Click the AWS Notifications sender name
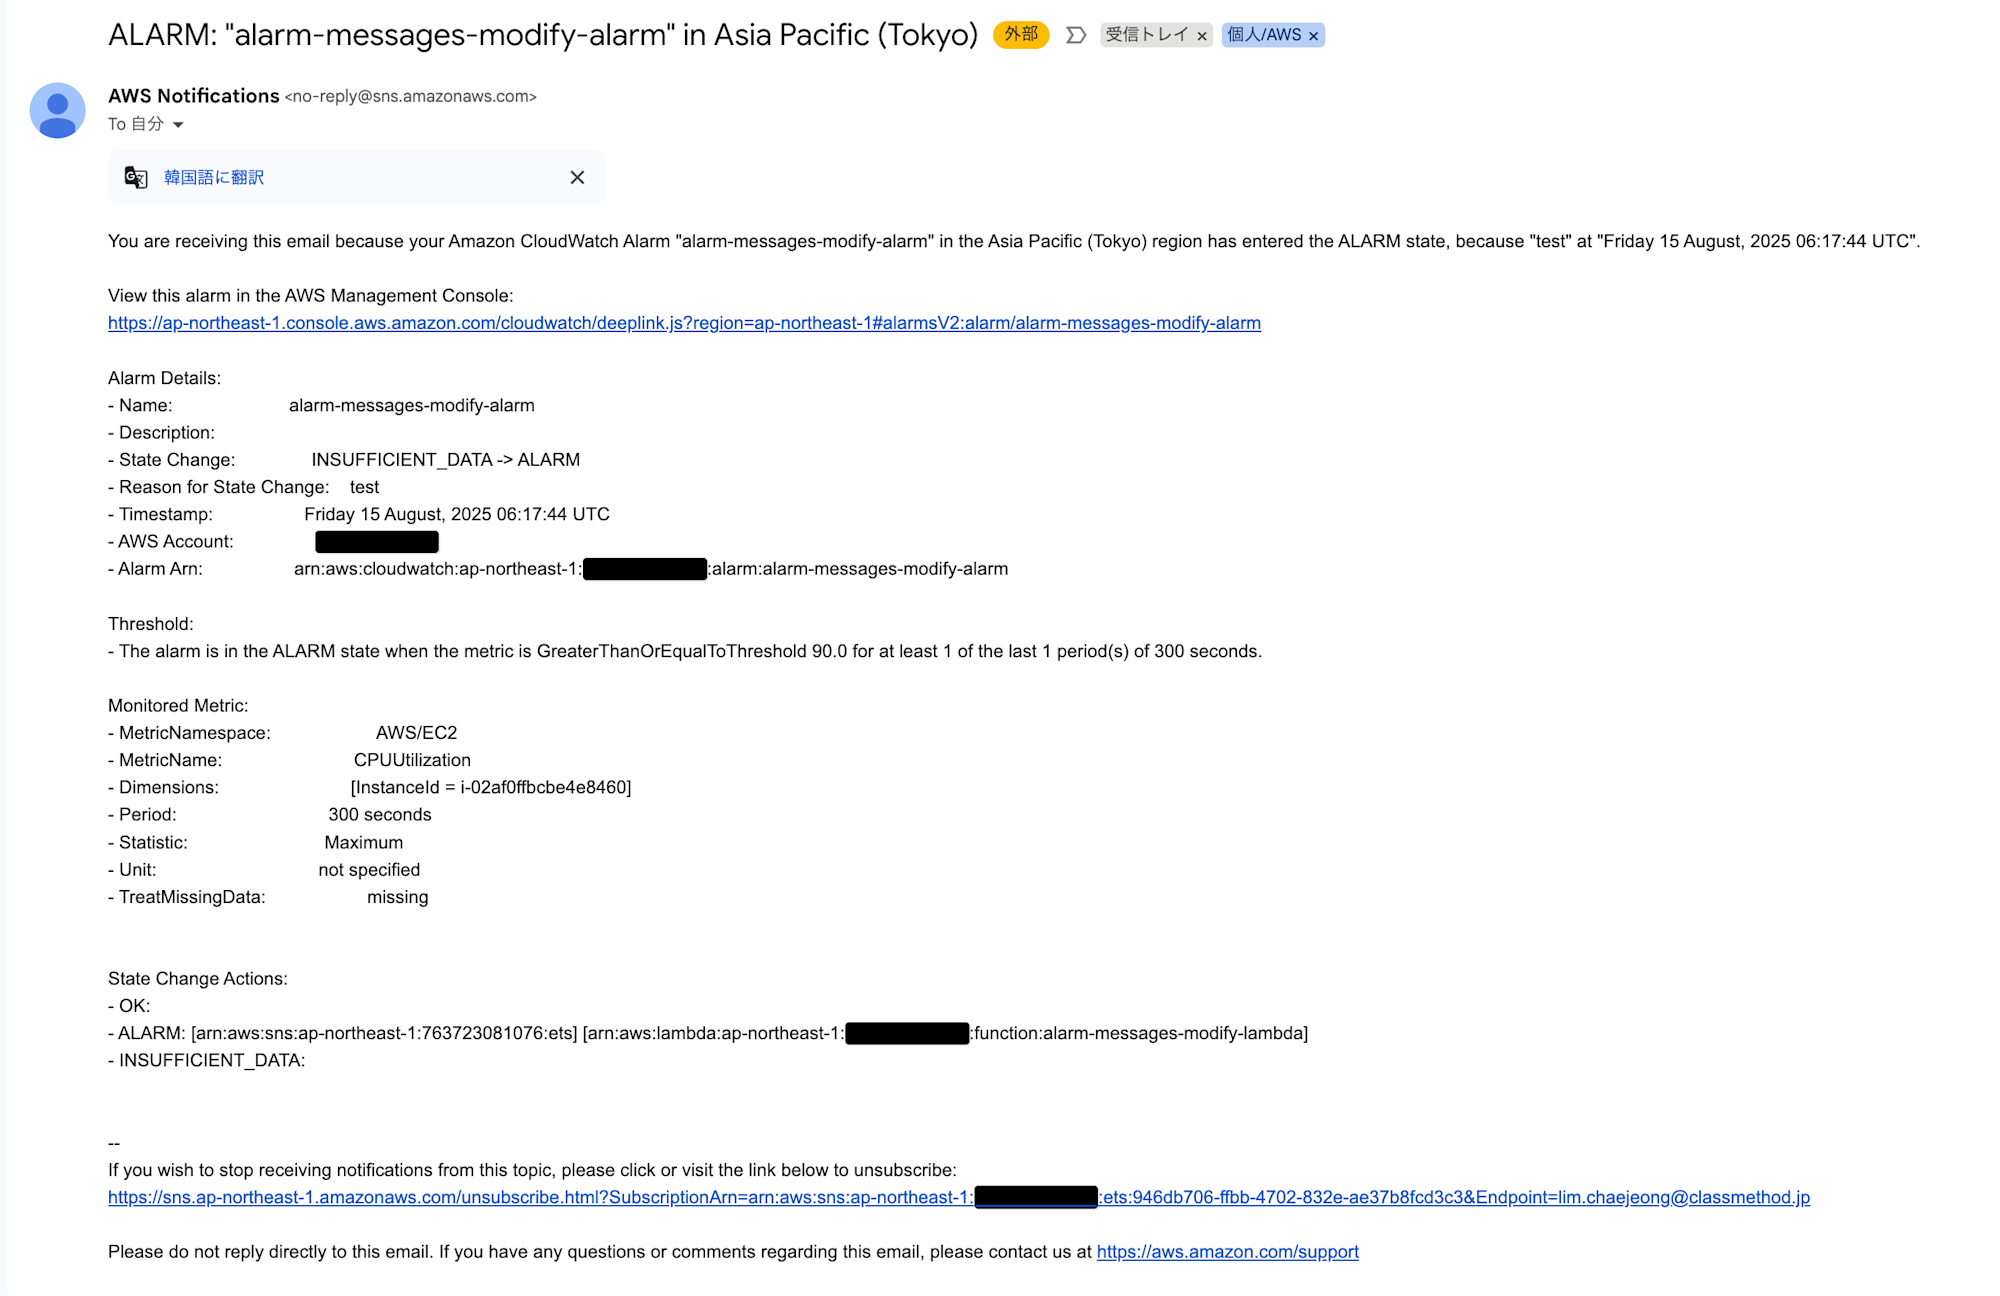Screen dimensions: 2000x1296 tap(194, 96)
